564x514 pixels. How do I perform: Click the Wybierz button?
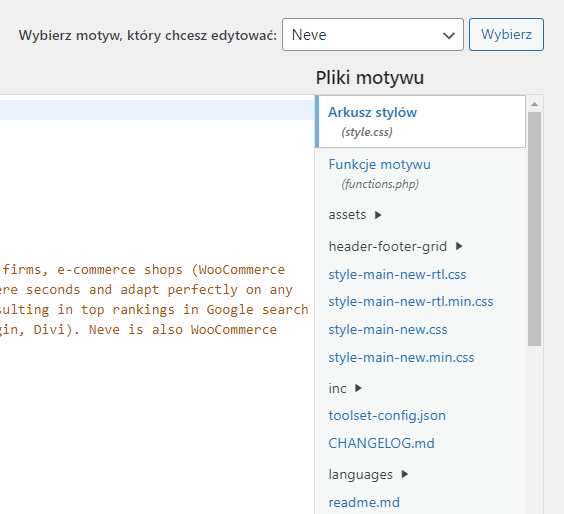(x=506, y=35)
